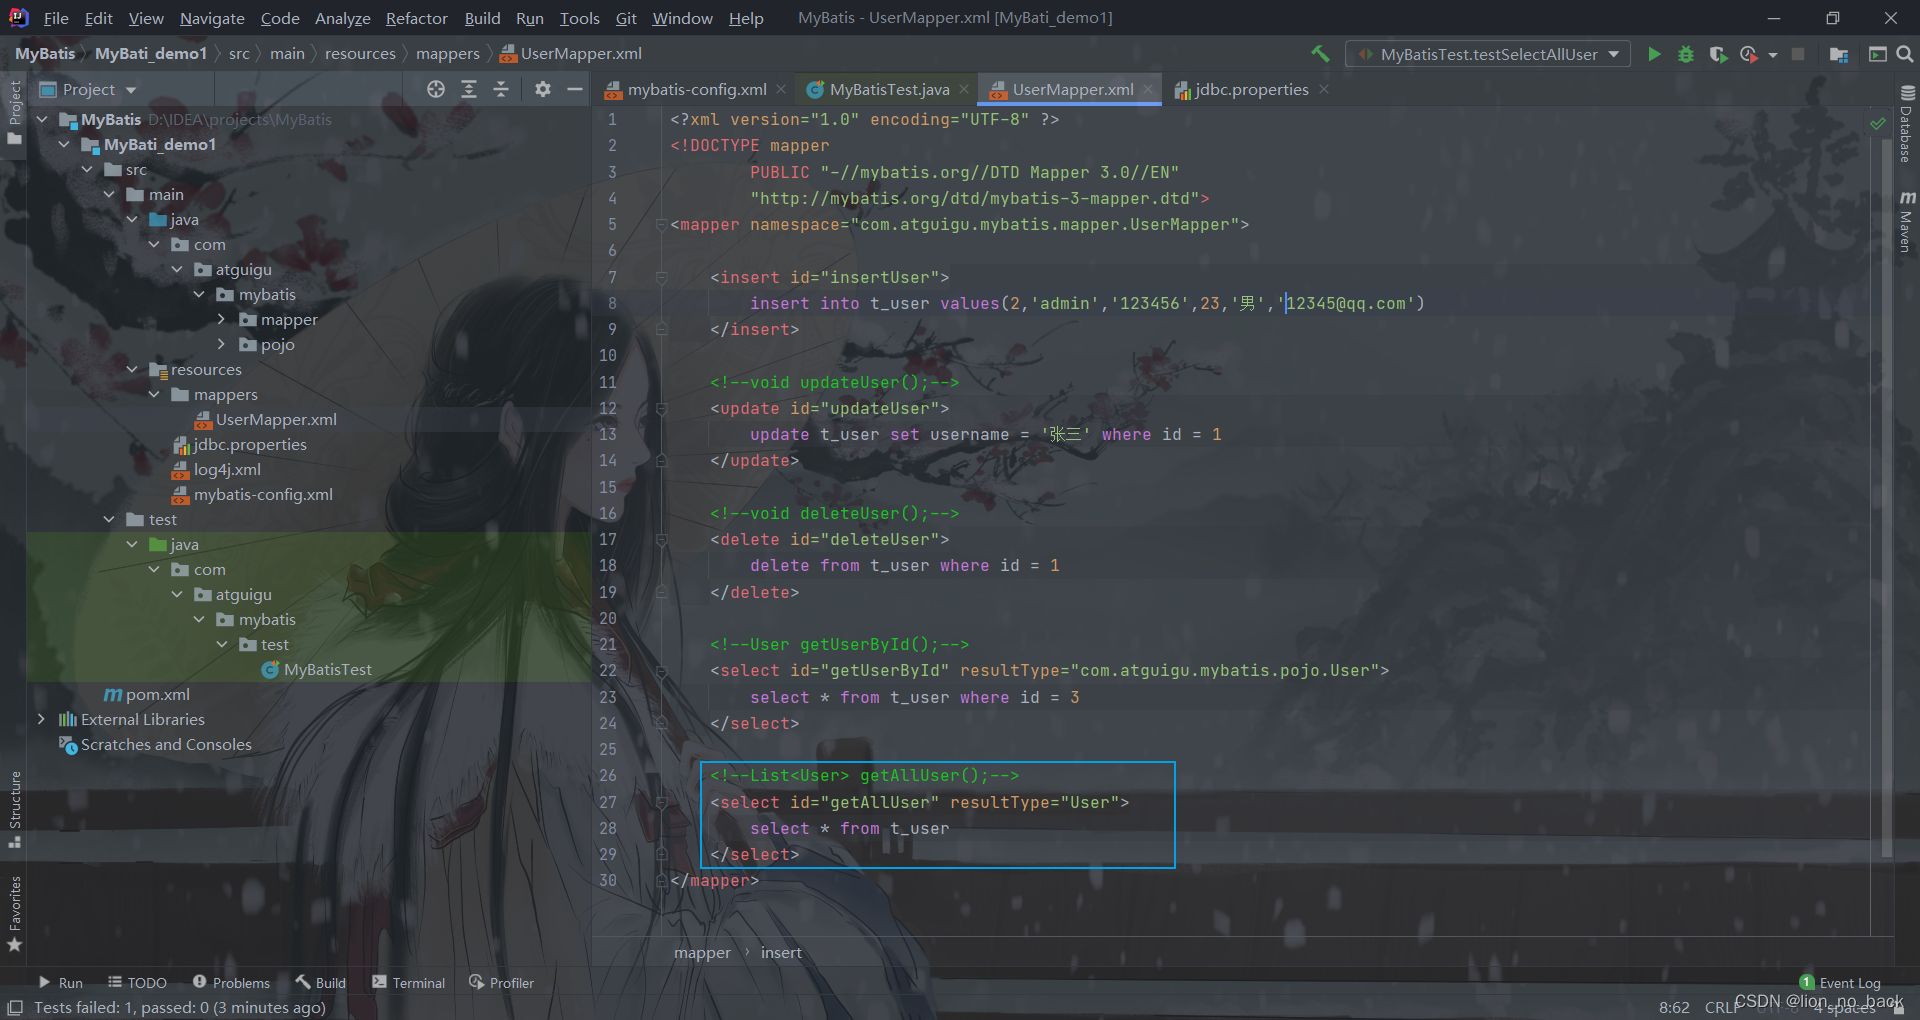Run with Coverage icon
The height and width of the screenshot is (1020, 1920).
(x=1718, y=54)
